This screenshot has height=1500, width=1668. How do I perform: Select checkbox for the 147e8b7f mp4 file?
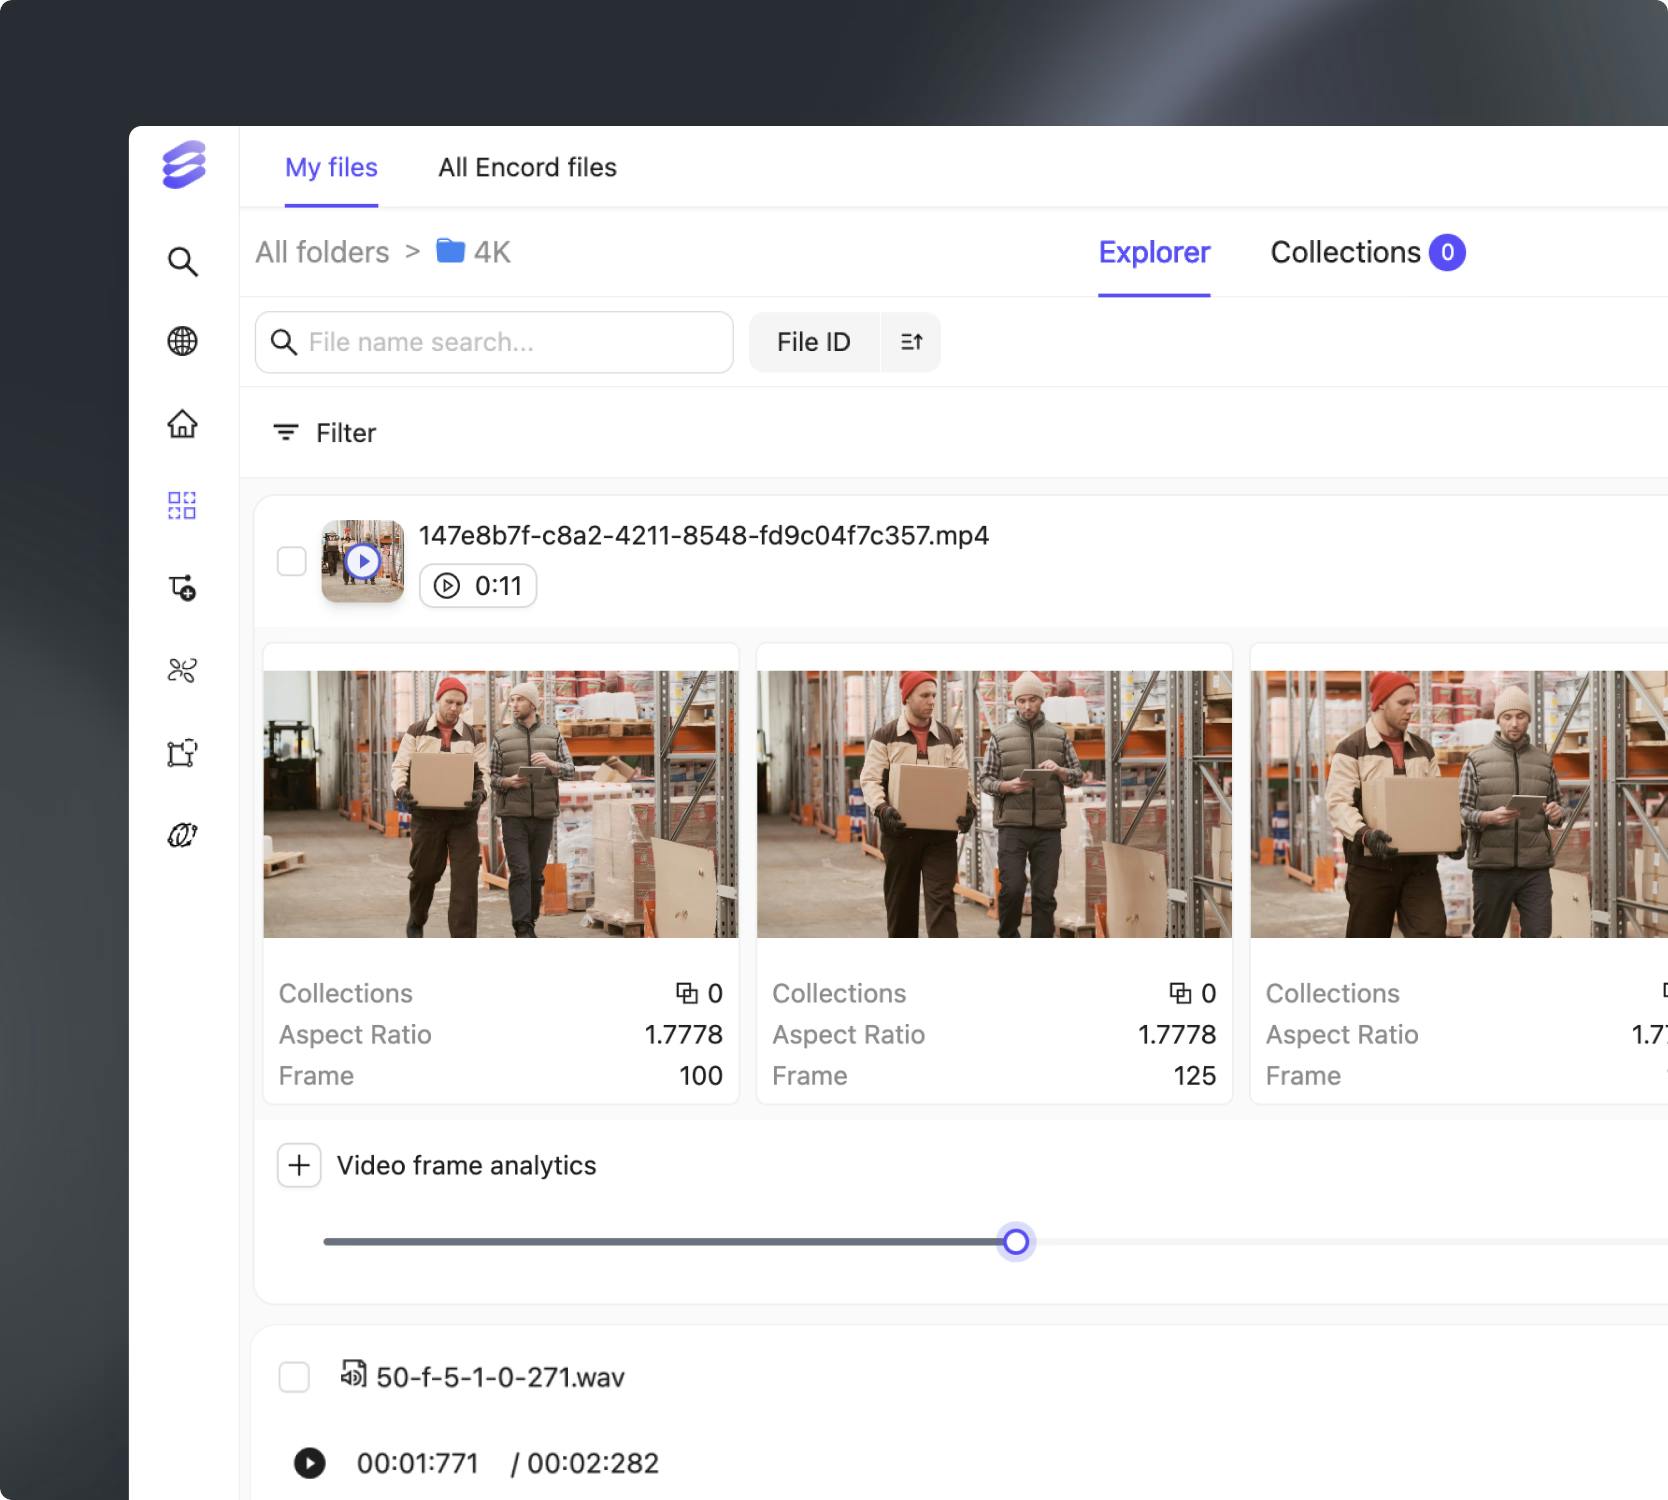click(292, 561)
